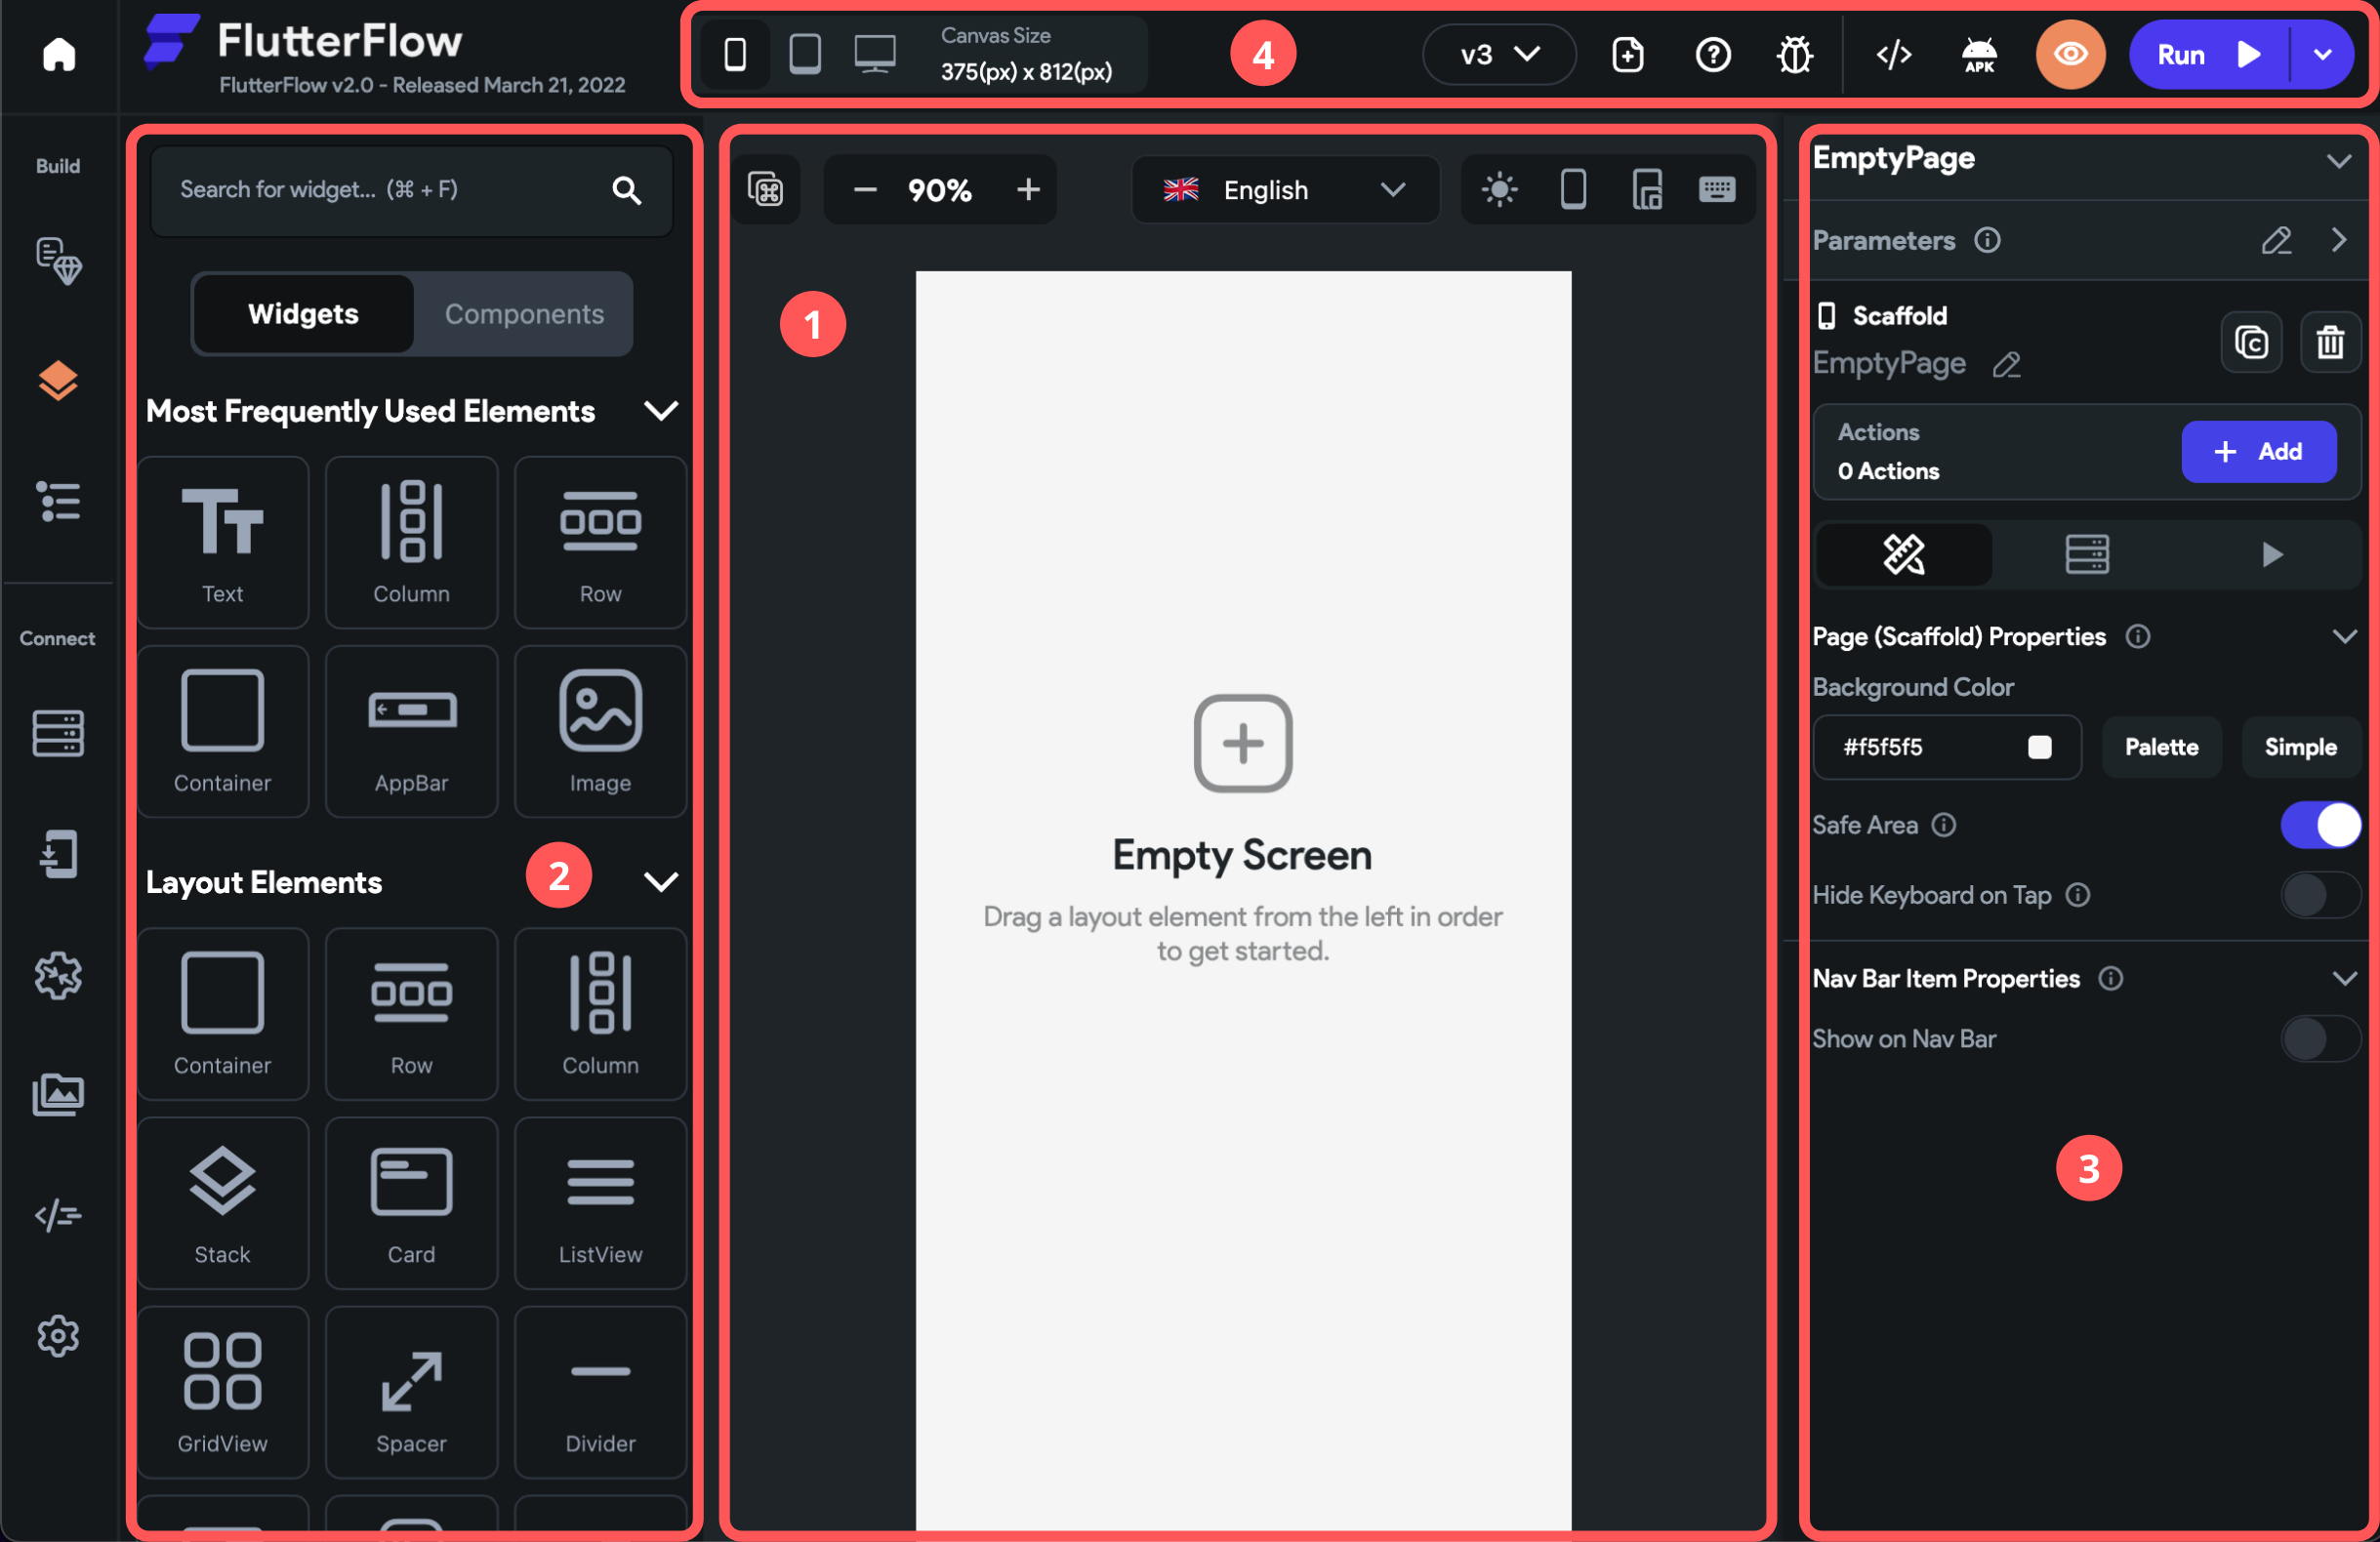The height and width of the screenshot is (1542, 2380).
Task: Open the API calls phone icon in sidebar
Action: coord(58,854)
